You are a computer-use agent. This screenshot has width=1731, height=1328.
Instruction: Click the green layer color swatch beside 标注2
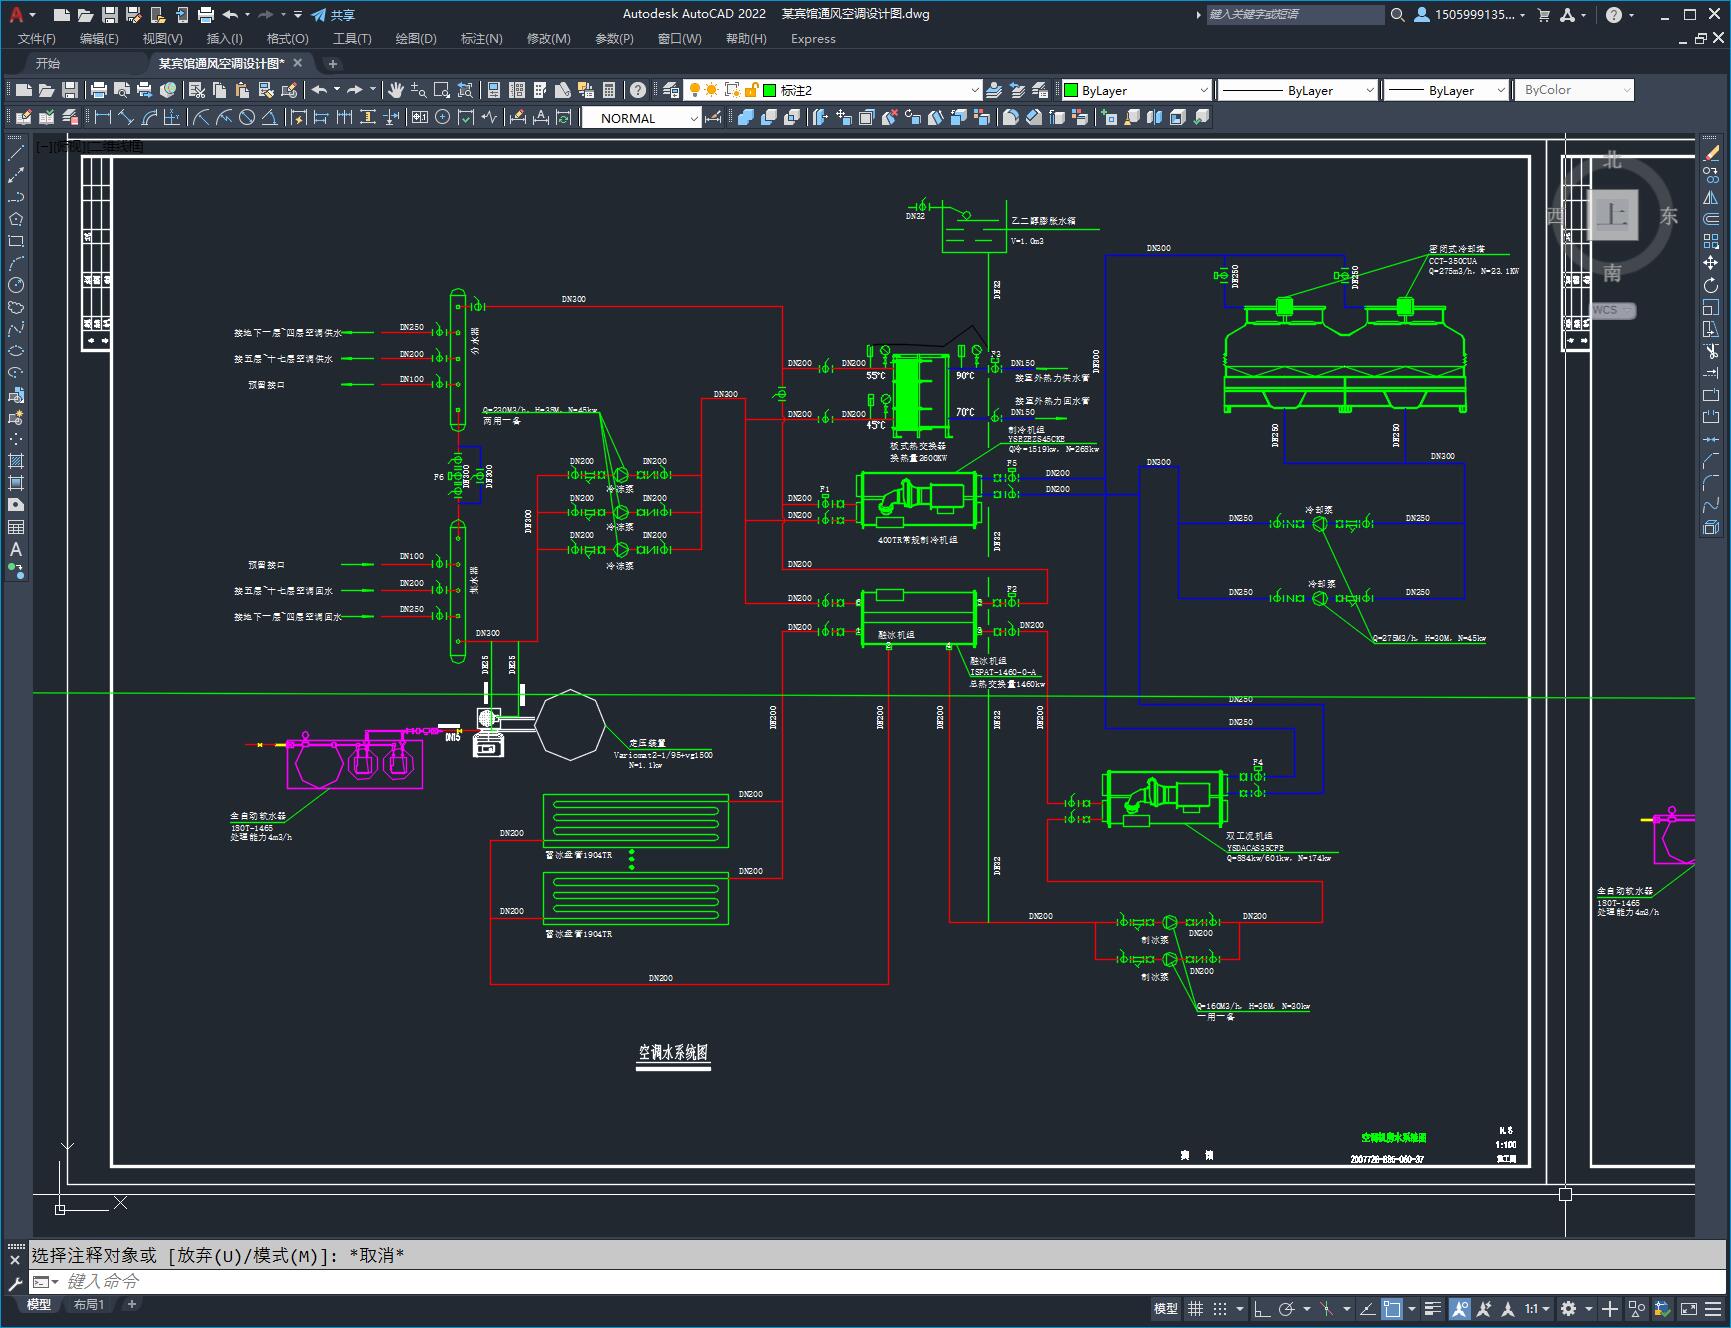pyautogui.click(x=770, y=90)
